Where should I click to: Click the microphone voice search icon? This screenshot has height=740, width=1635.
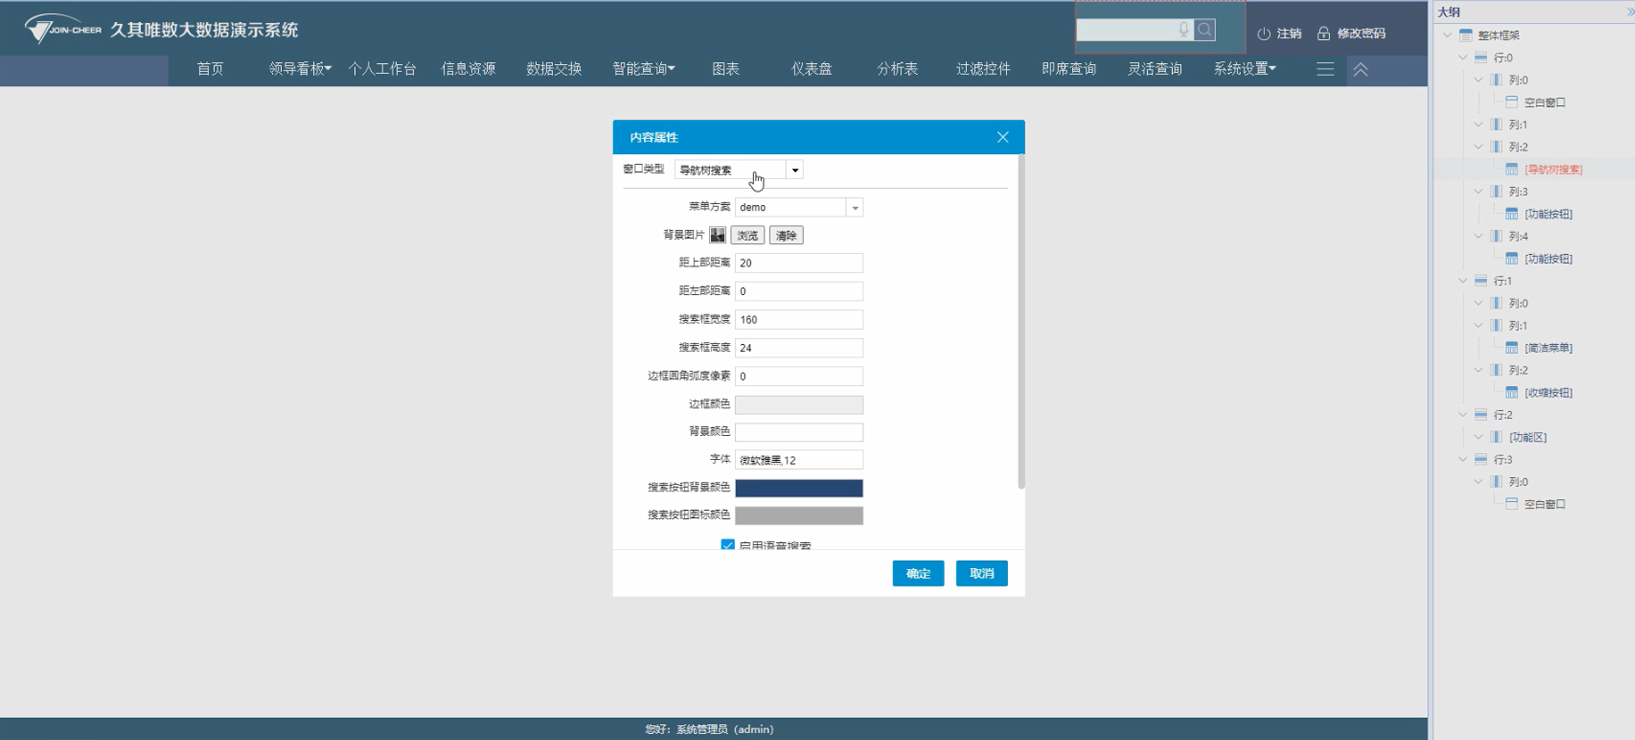pyautogui.click(x=1183, y=30)
